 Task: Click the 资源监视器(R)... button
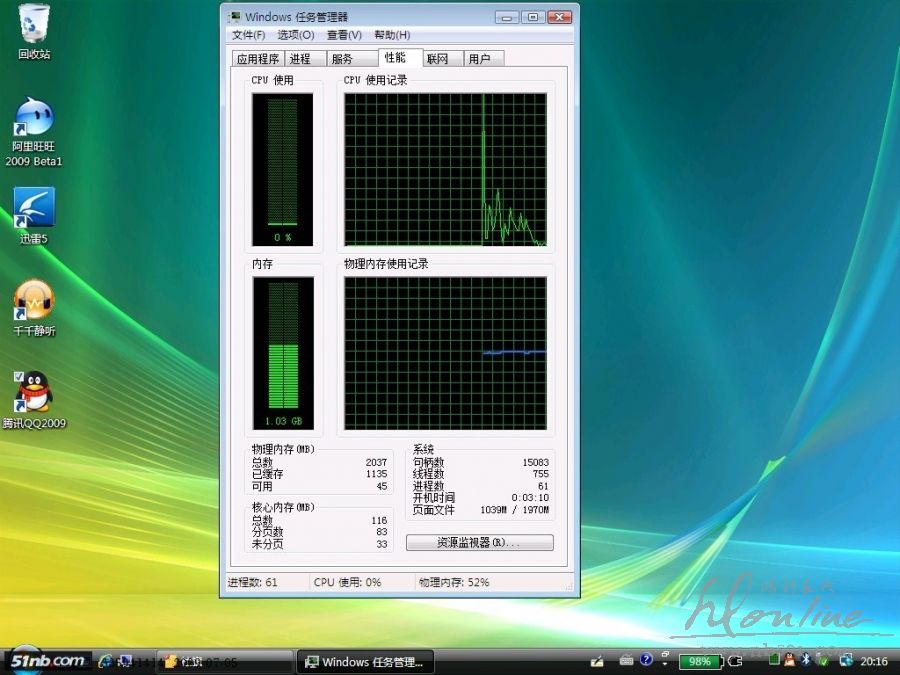(479, 543)
